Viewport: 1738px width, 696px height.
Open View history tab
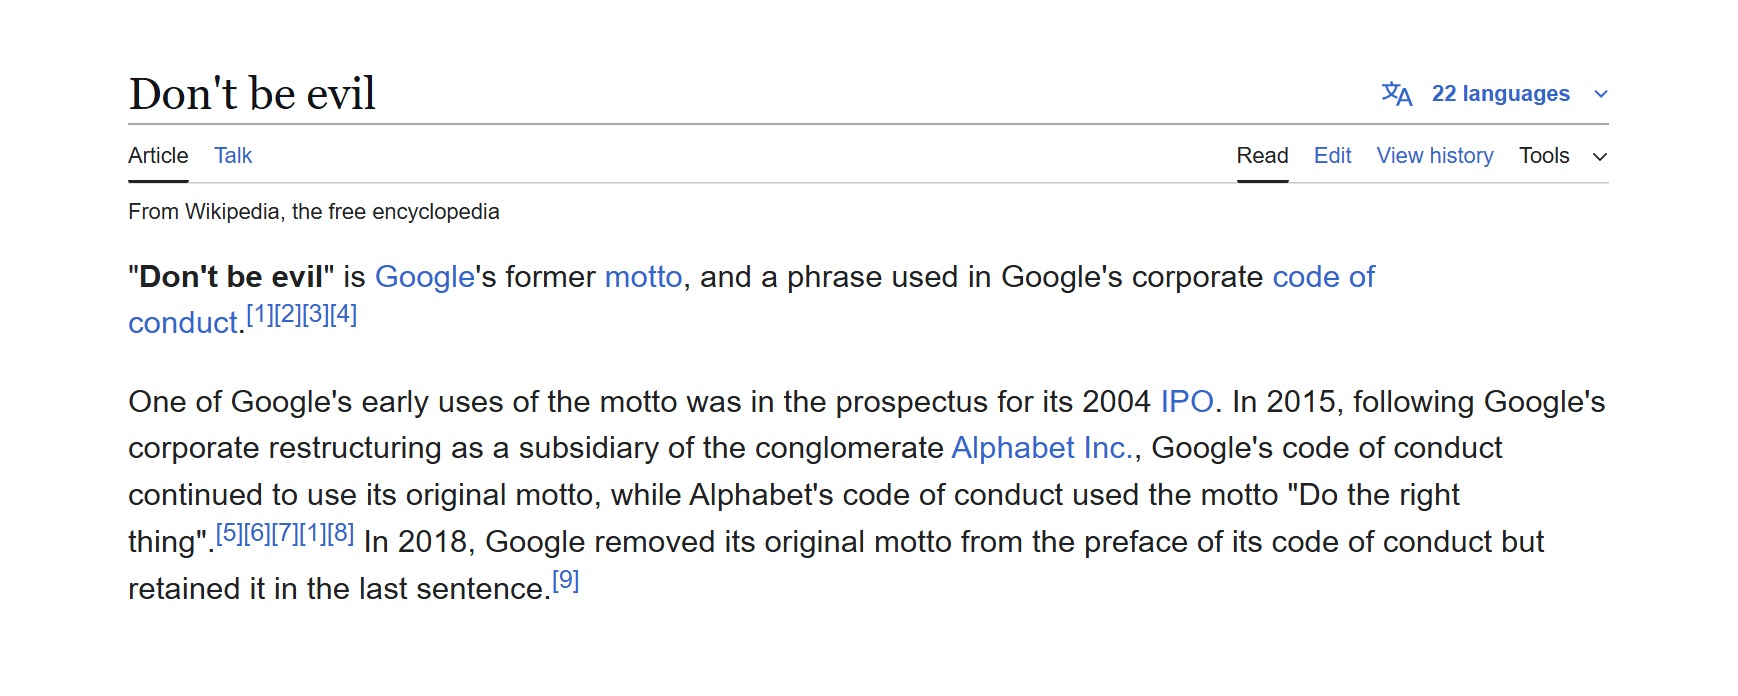(x=1435, y=156)
